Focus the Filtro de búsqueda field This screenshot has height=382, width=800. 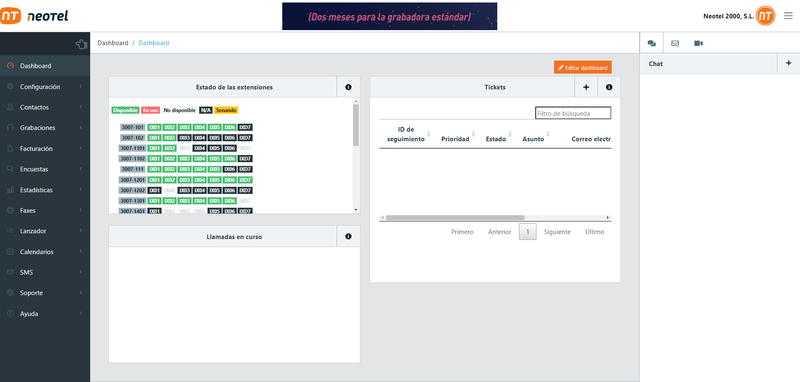573,113
